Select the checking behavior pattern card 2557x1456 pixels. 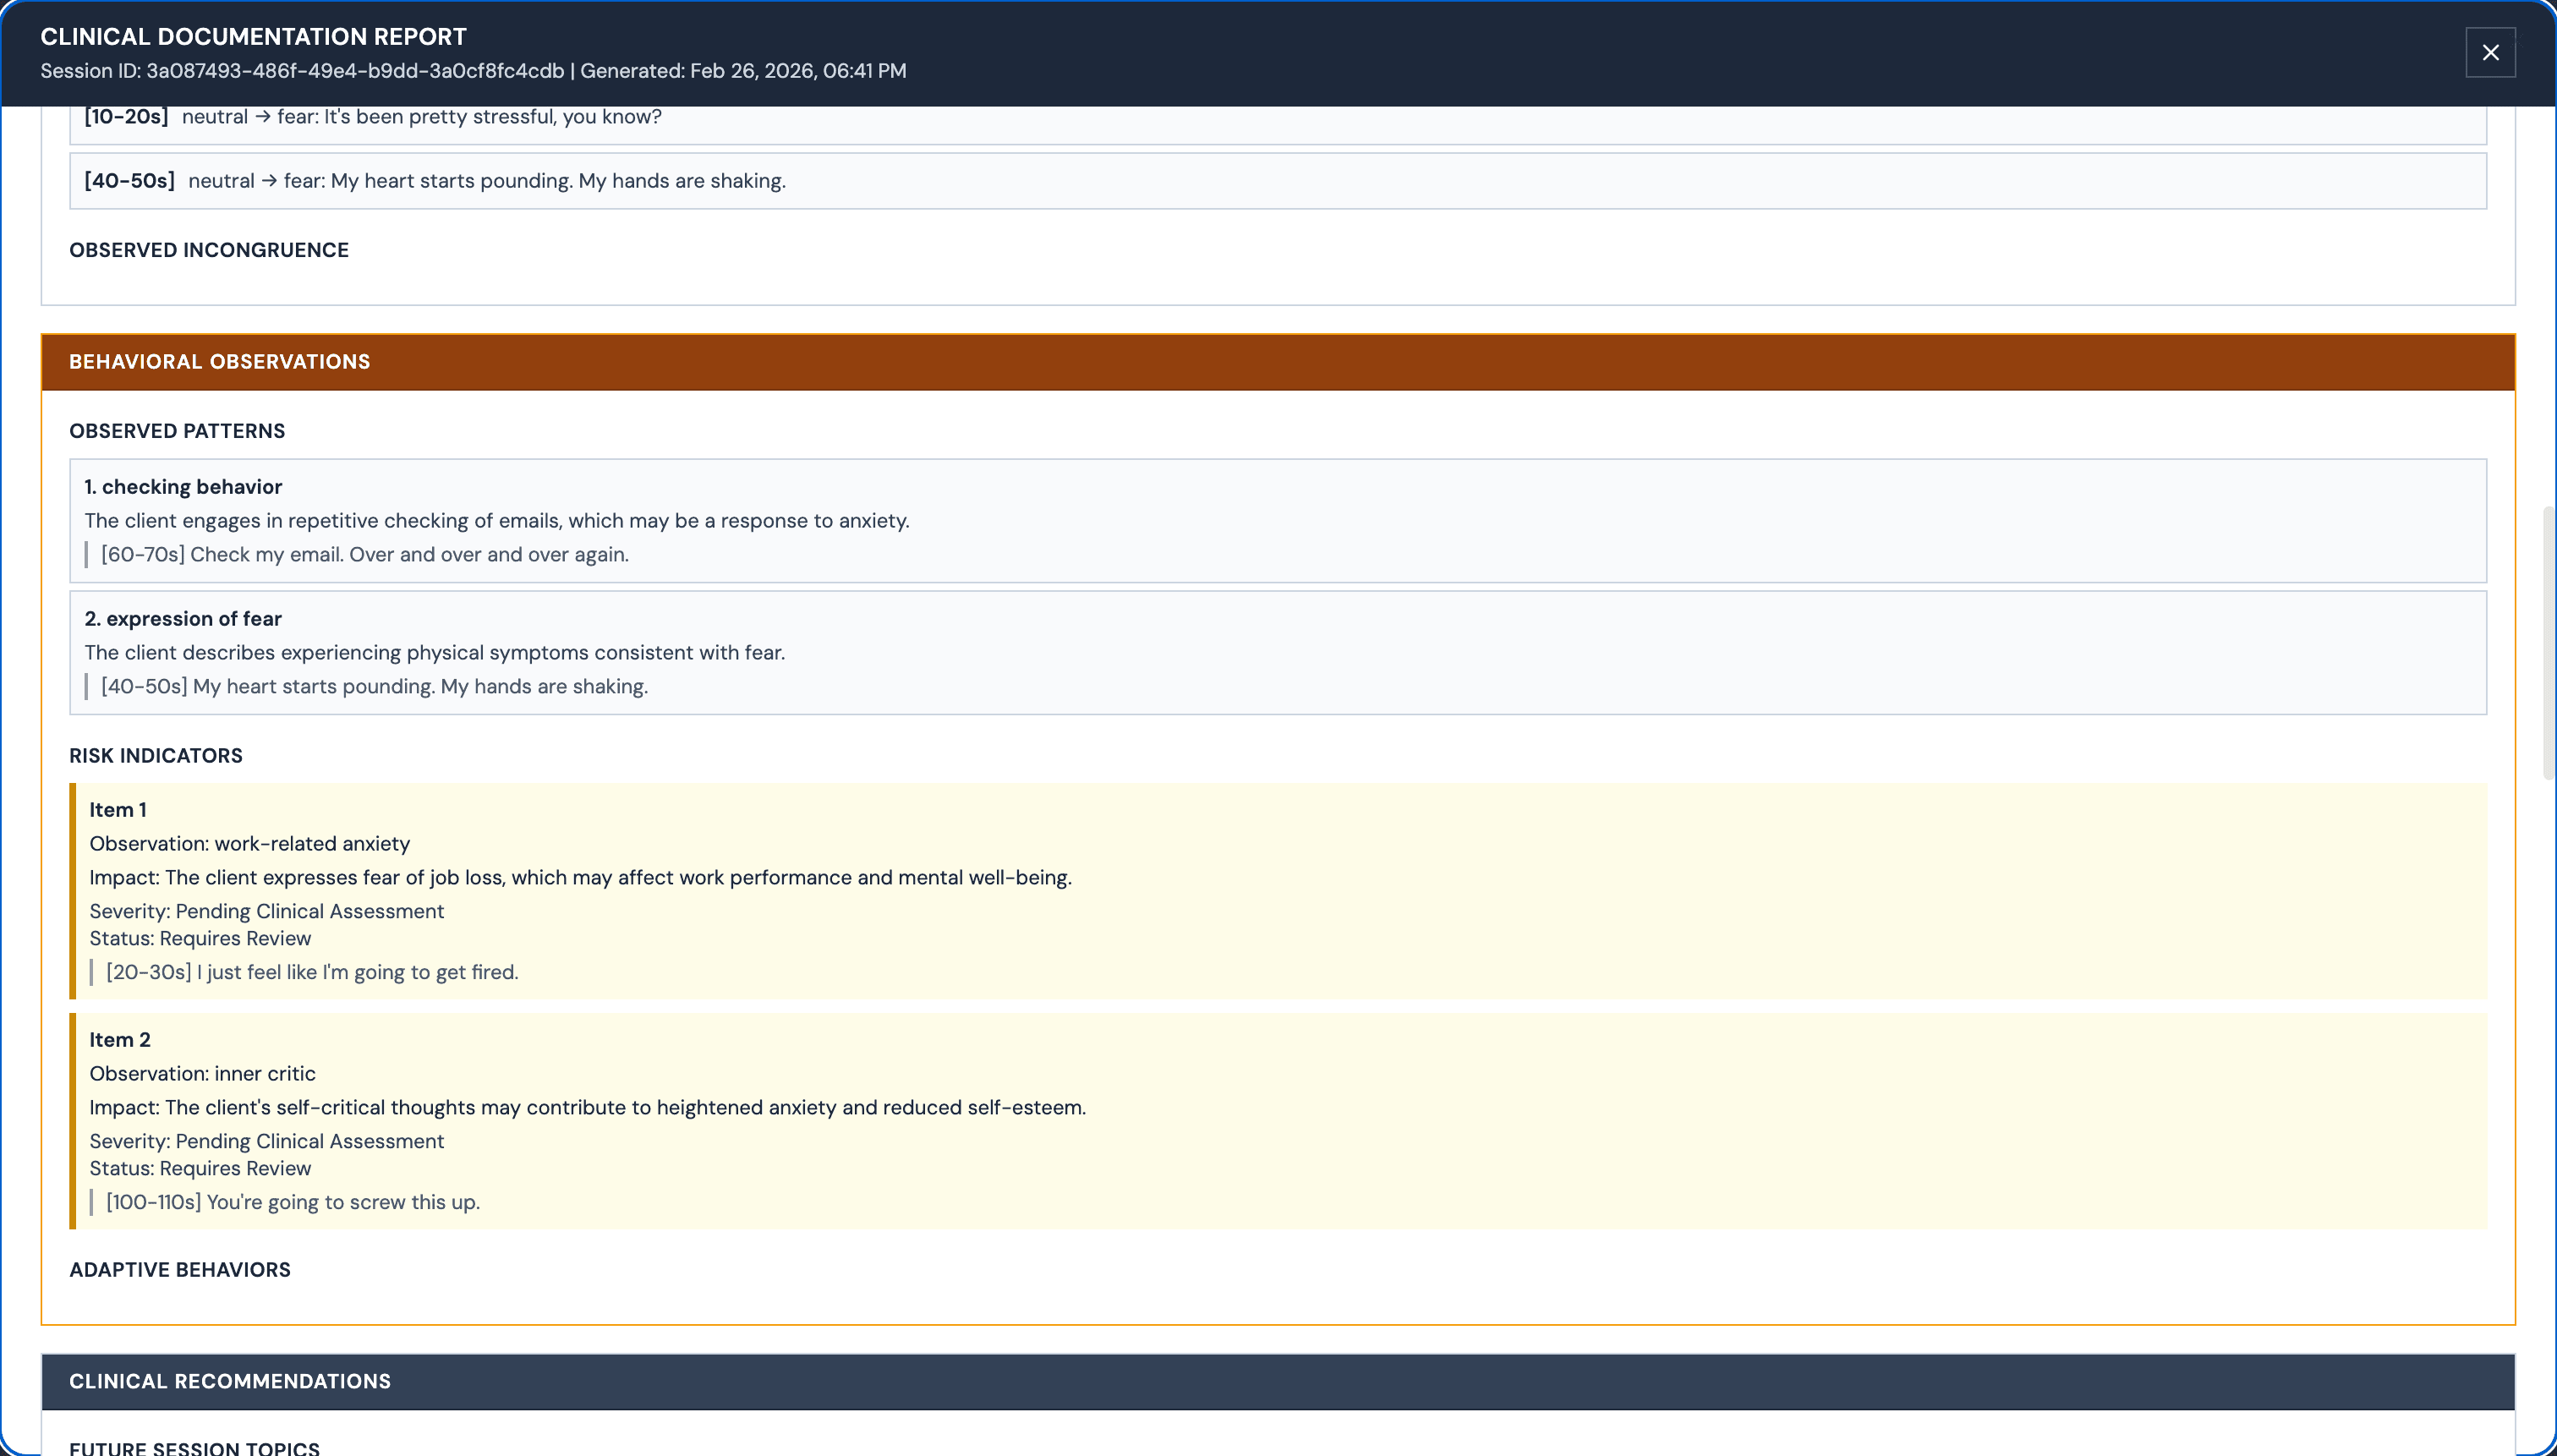[1277, 520]
